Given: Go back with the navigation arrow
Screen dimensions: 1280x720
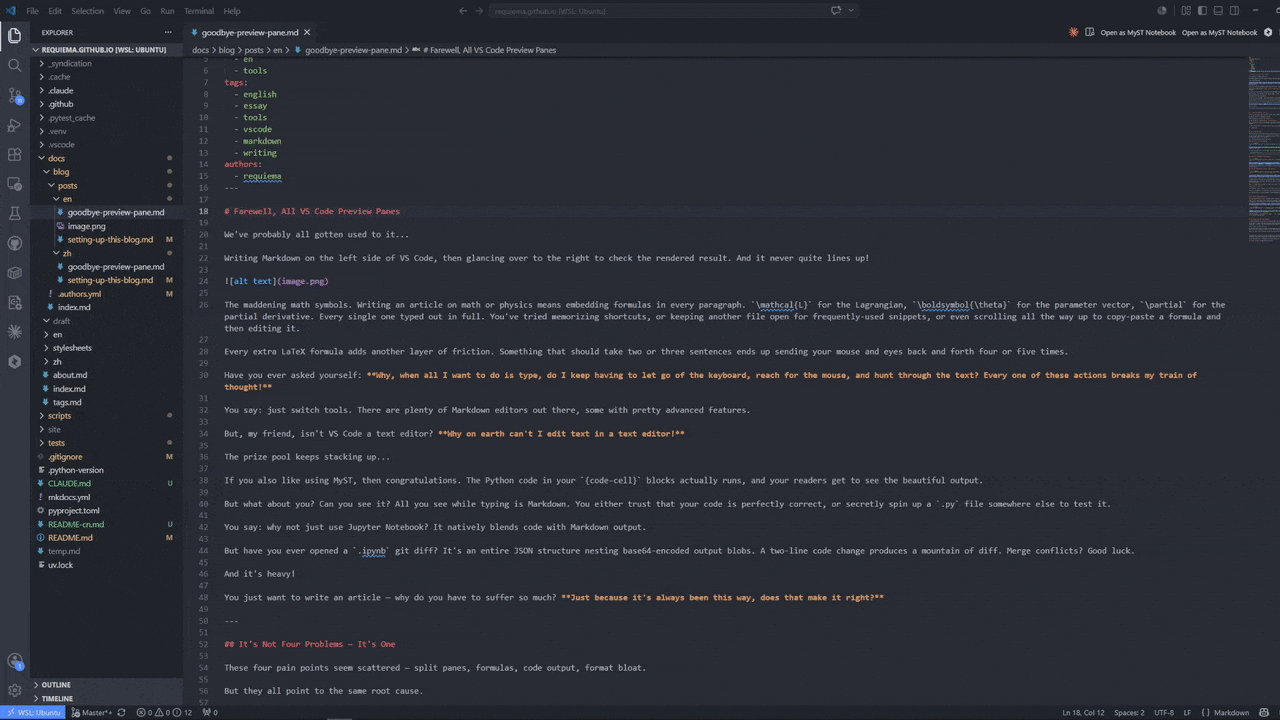Looking at the screenshot, I should tap(463, 11).
